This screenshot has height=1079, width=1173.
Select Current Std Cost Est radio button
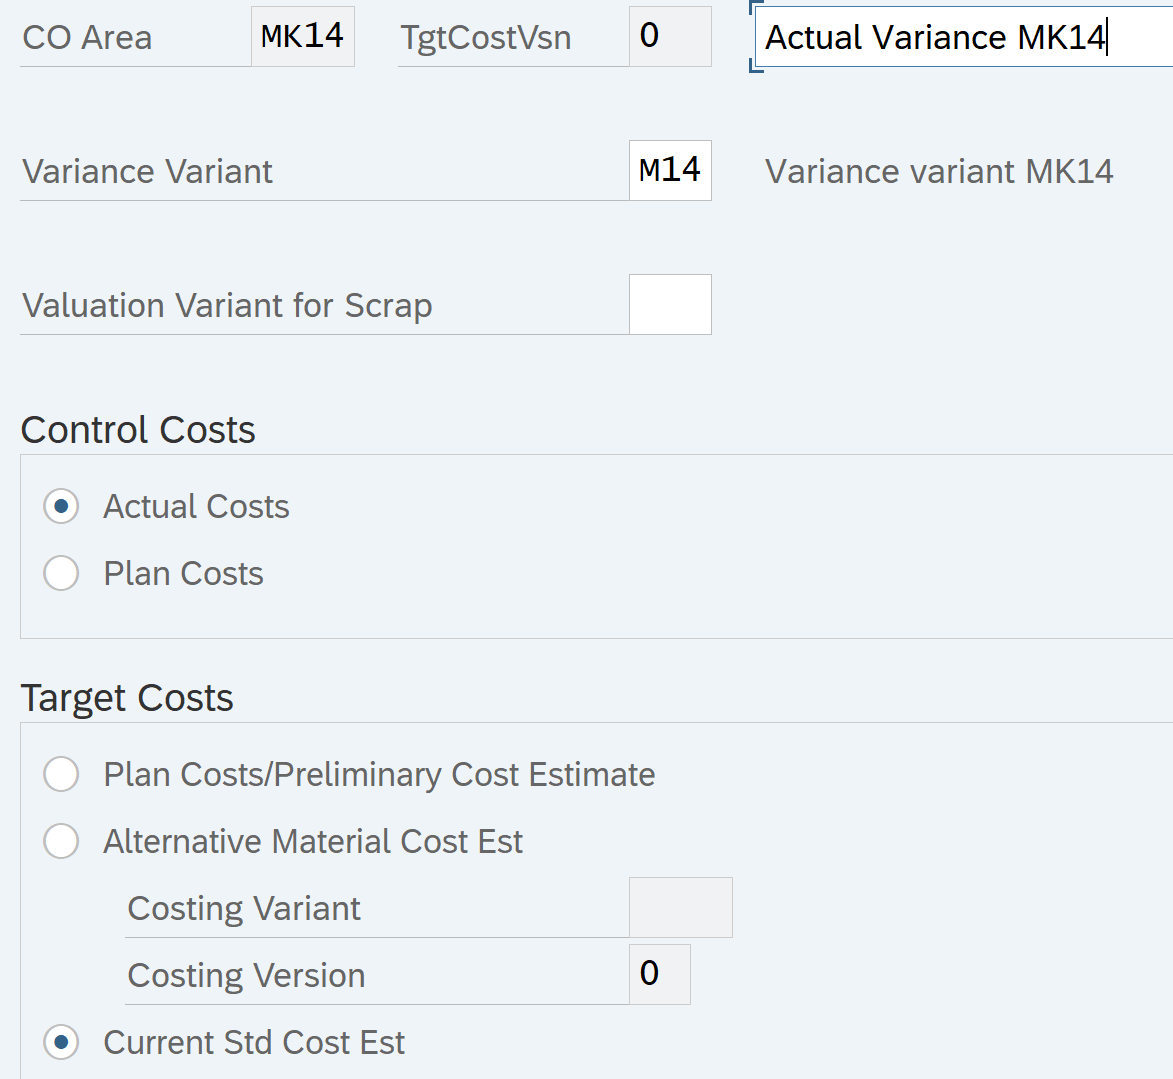61,1043
